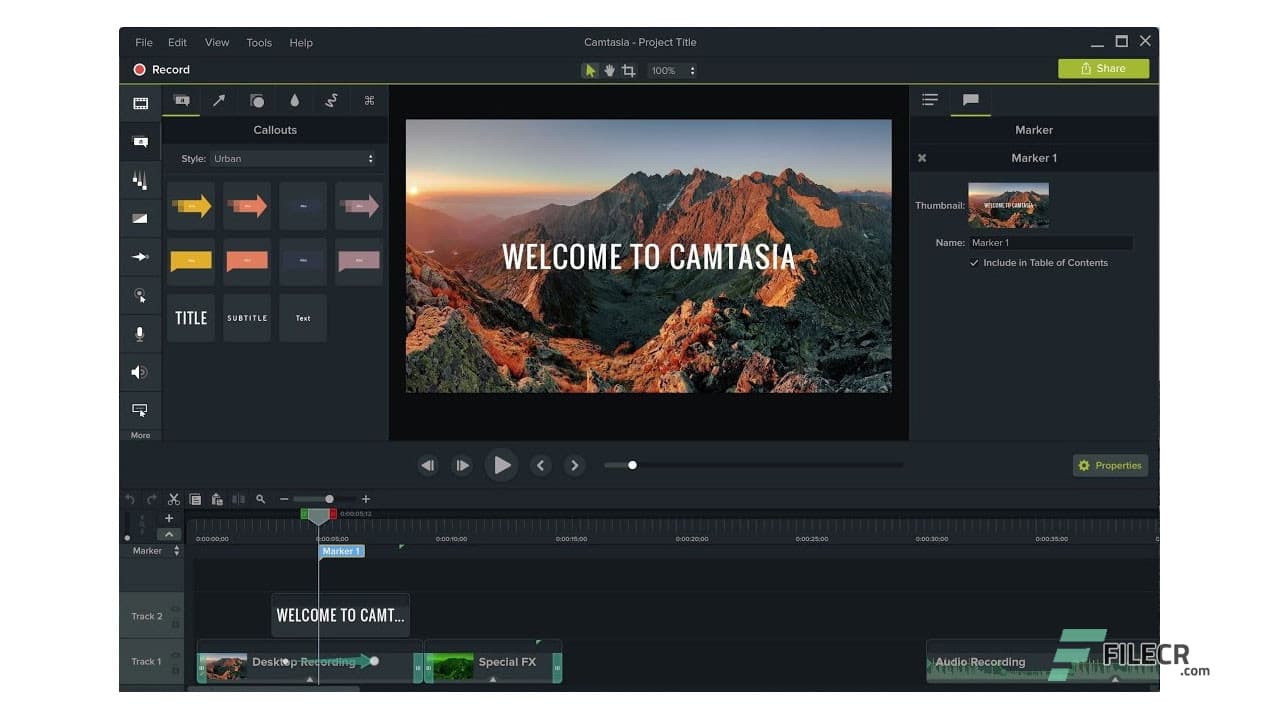Image resolution: width=1280 pixels, height=720 pixels.
Task: Uncheck Include in Table of Contents
Action: pos(974,263)
